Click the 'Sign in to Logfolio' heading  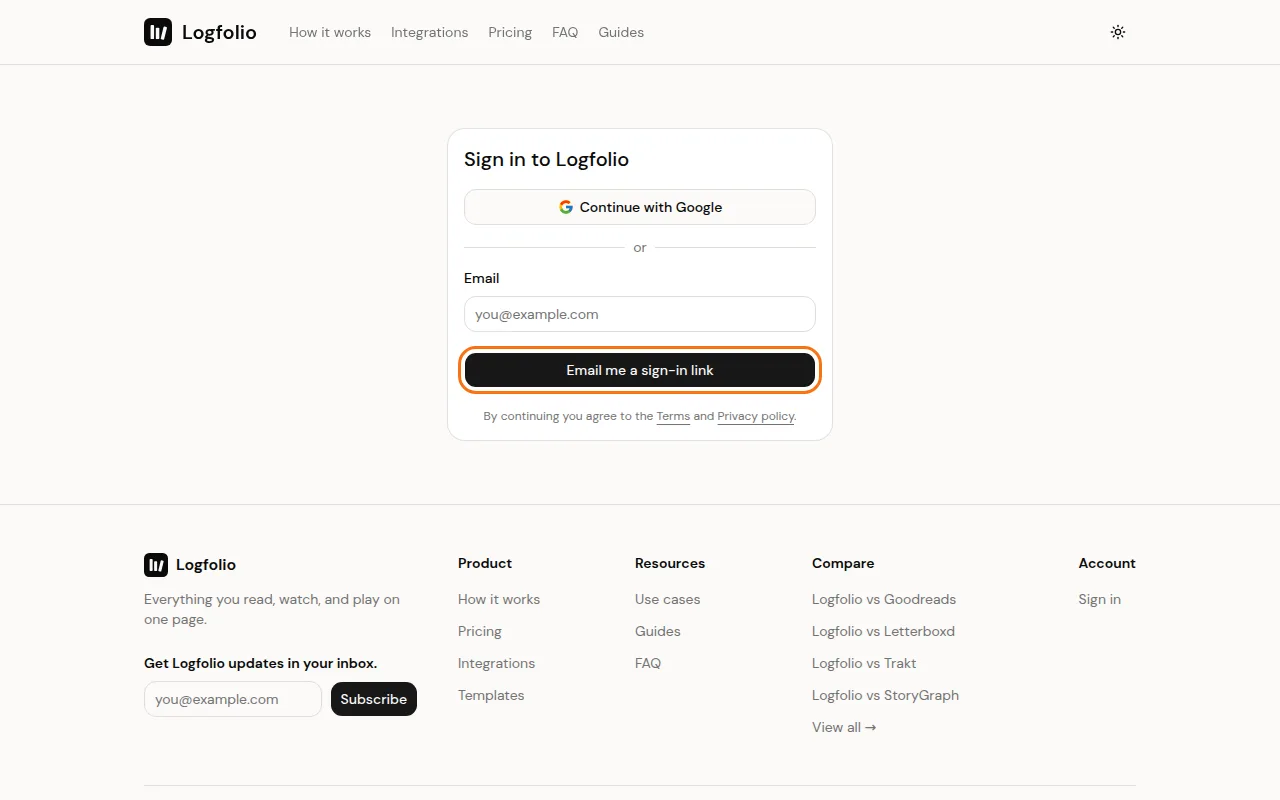click(x=546, y=159)
